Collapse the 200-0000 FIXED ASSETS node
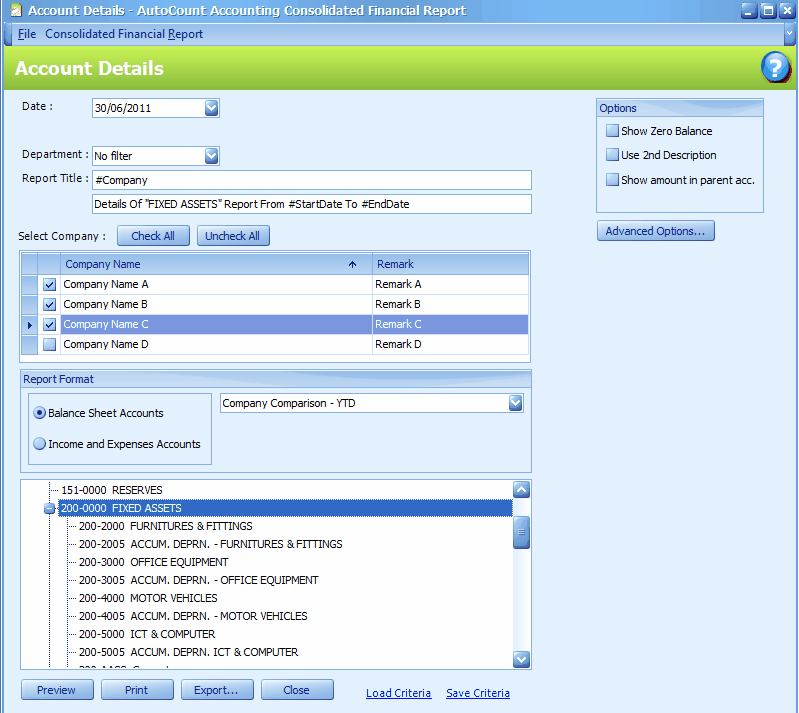The image size is (799, 713). coord(49,508)
